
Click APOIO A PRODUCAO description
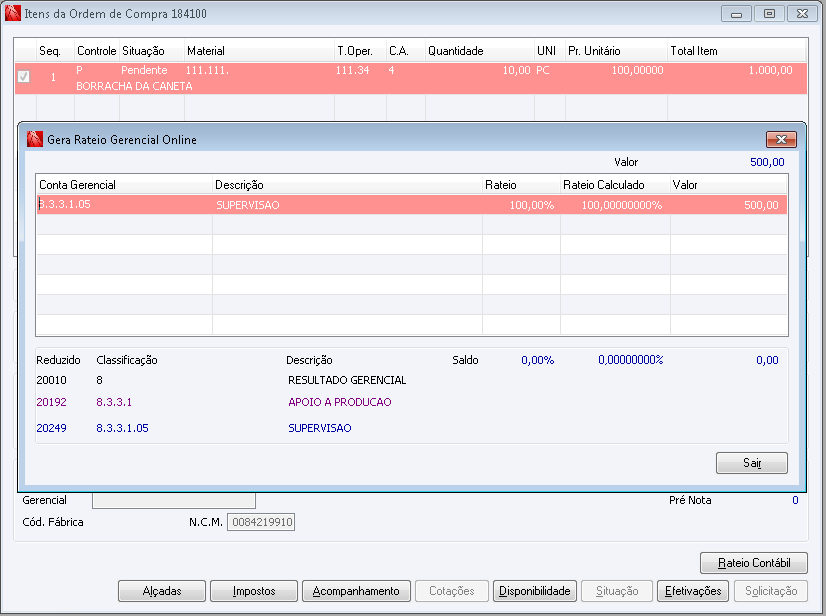[x=340, y=402]
